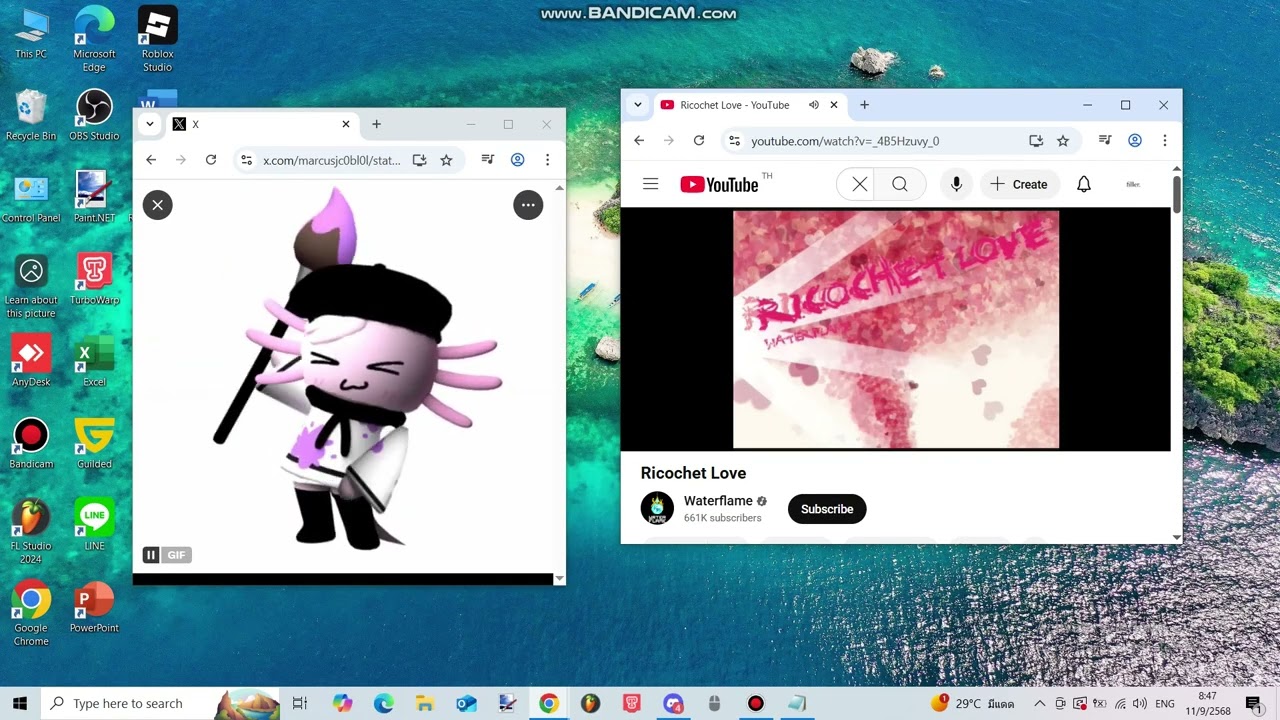The height and width of the screenshot is (720, 1280).
Task: Subscribe to Waterflame
Action: tap(827, 509)
